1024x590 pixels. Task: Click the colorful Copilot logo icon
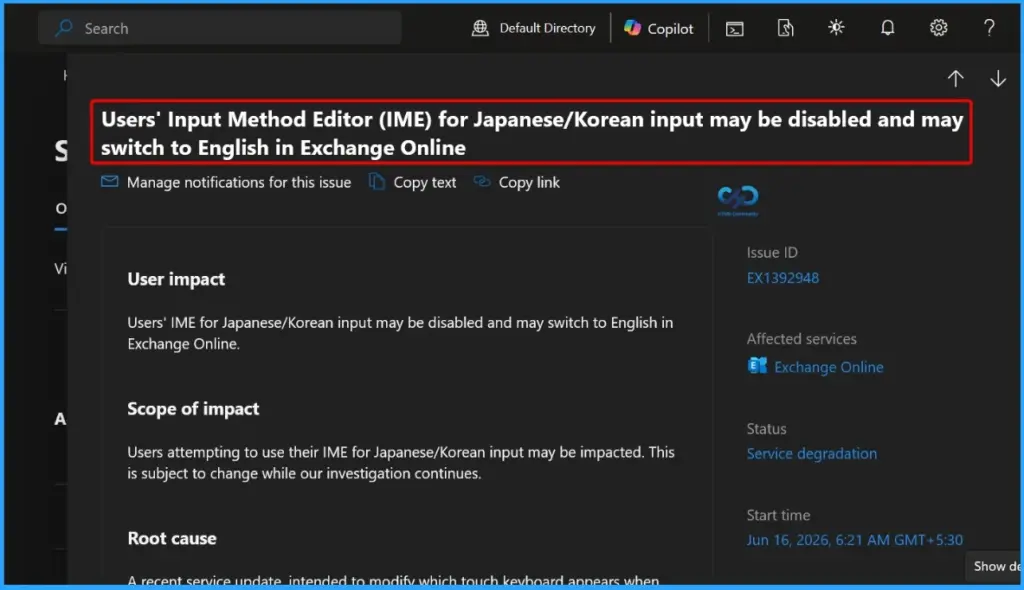pyautogui.click(x=632, y=27)
